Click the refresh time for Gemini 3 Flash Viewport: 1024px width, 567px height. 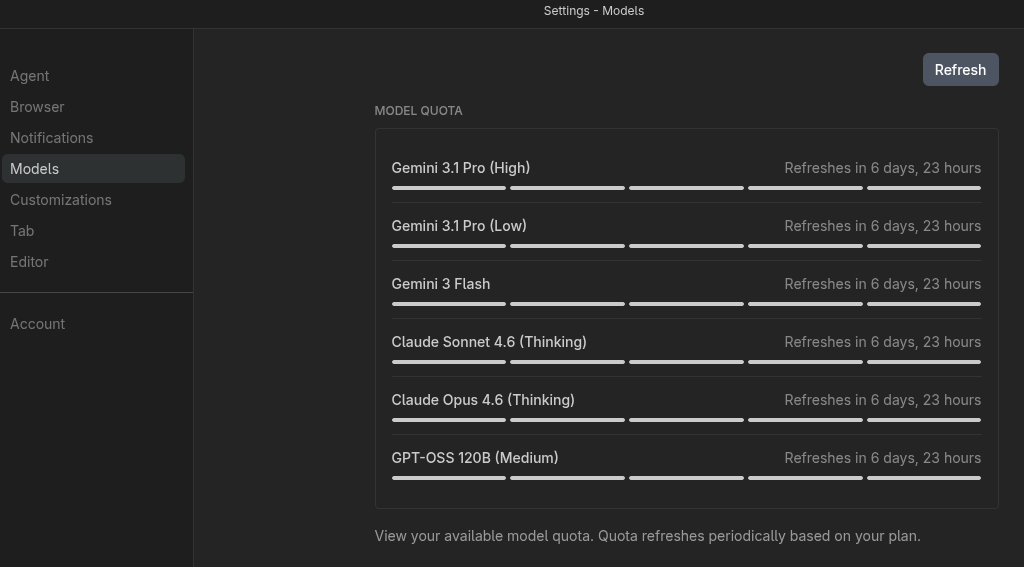pos(882,284)
